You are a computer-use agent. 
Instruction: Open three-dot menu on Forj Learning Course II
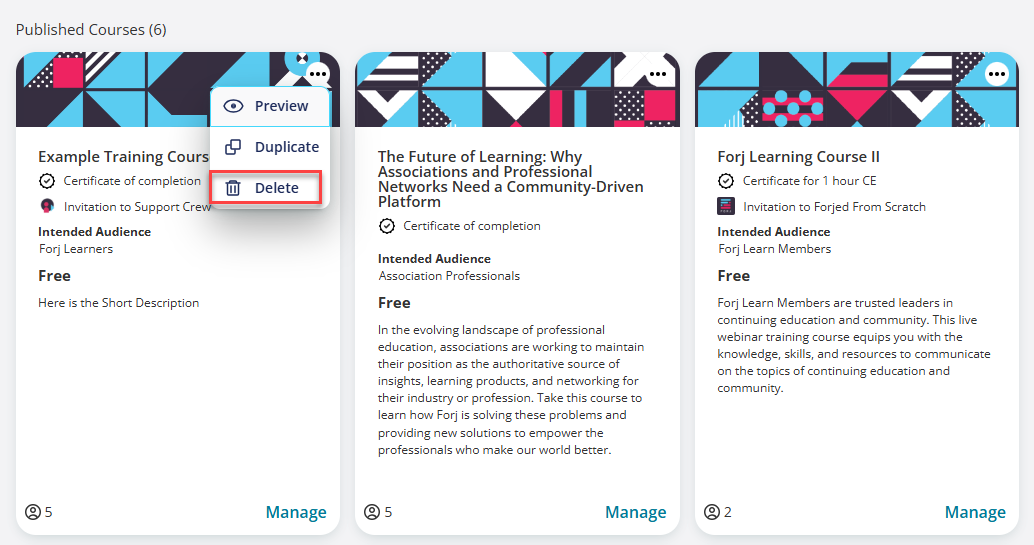point(996,74)
